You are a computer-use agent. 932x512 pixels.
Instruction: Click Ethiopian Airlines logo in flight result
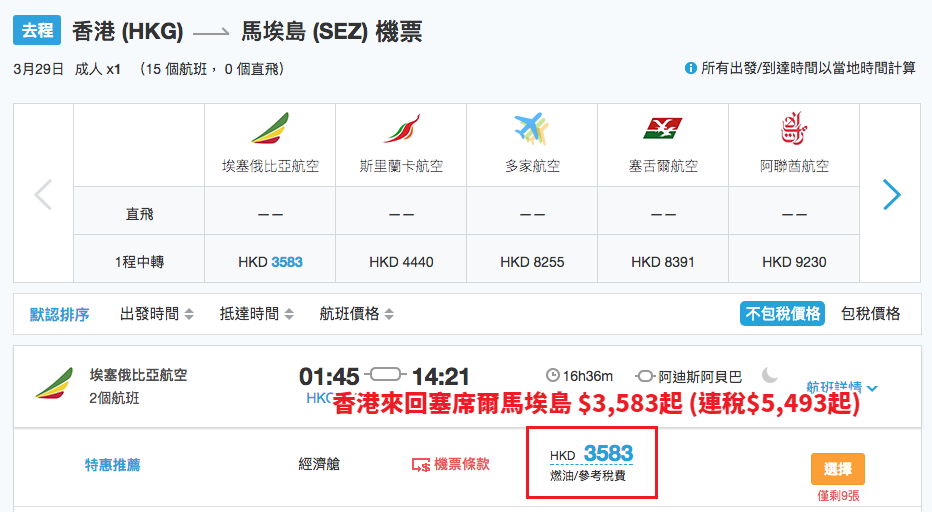coord(54,384)
